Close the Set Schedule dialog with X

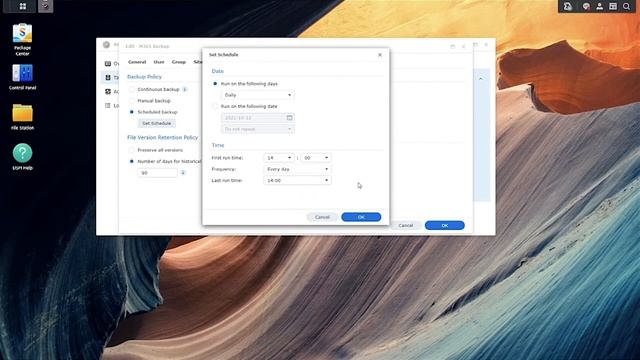[x=380, y=55]
